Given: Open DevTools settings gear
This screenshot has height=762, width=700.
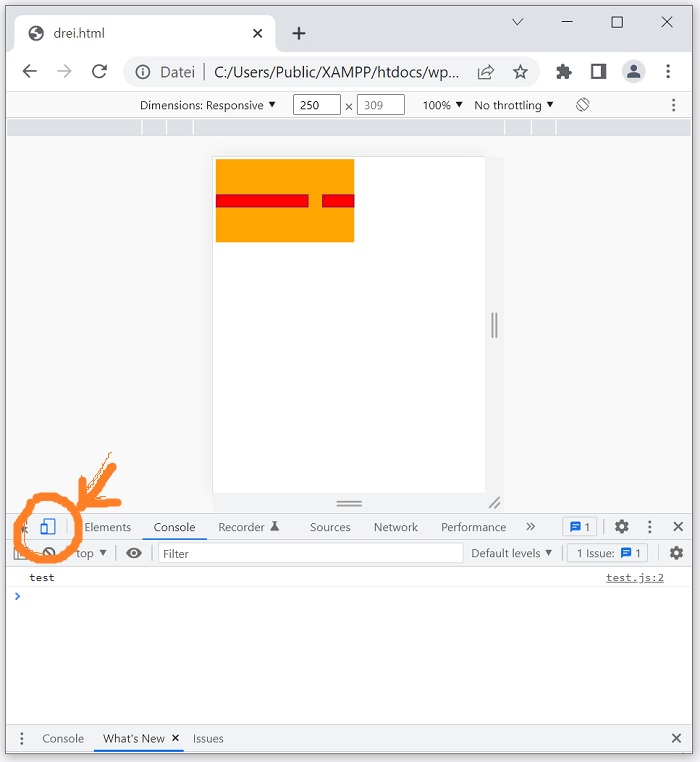Looking at the screenshot, I should click(622, 527).
